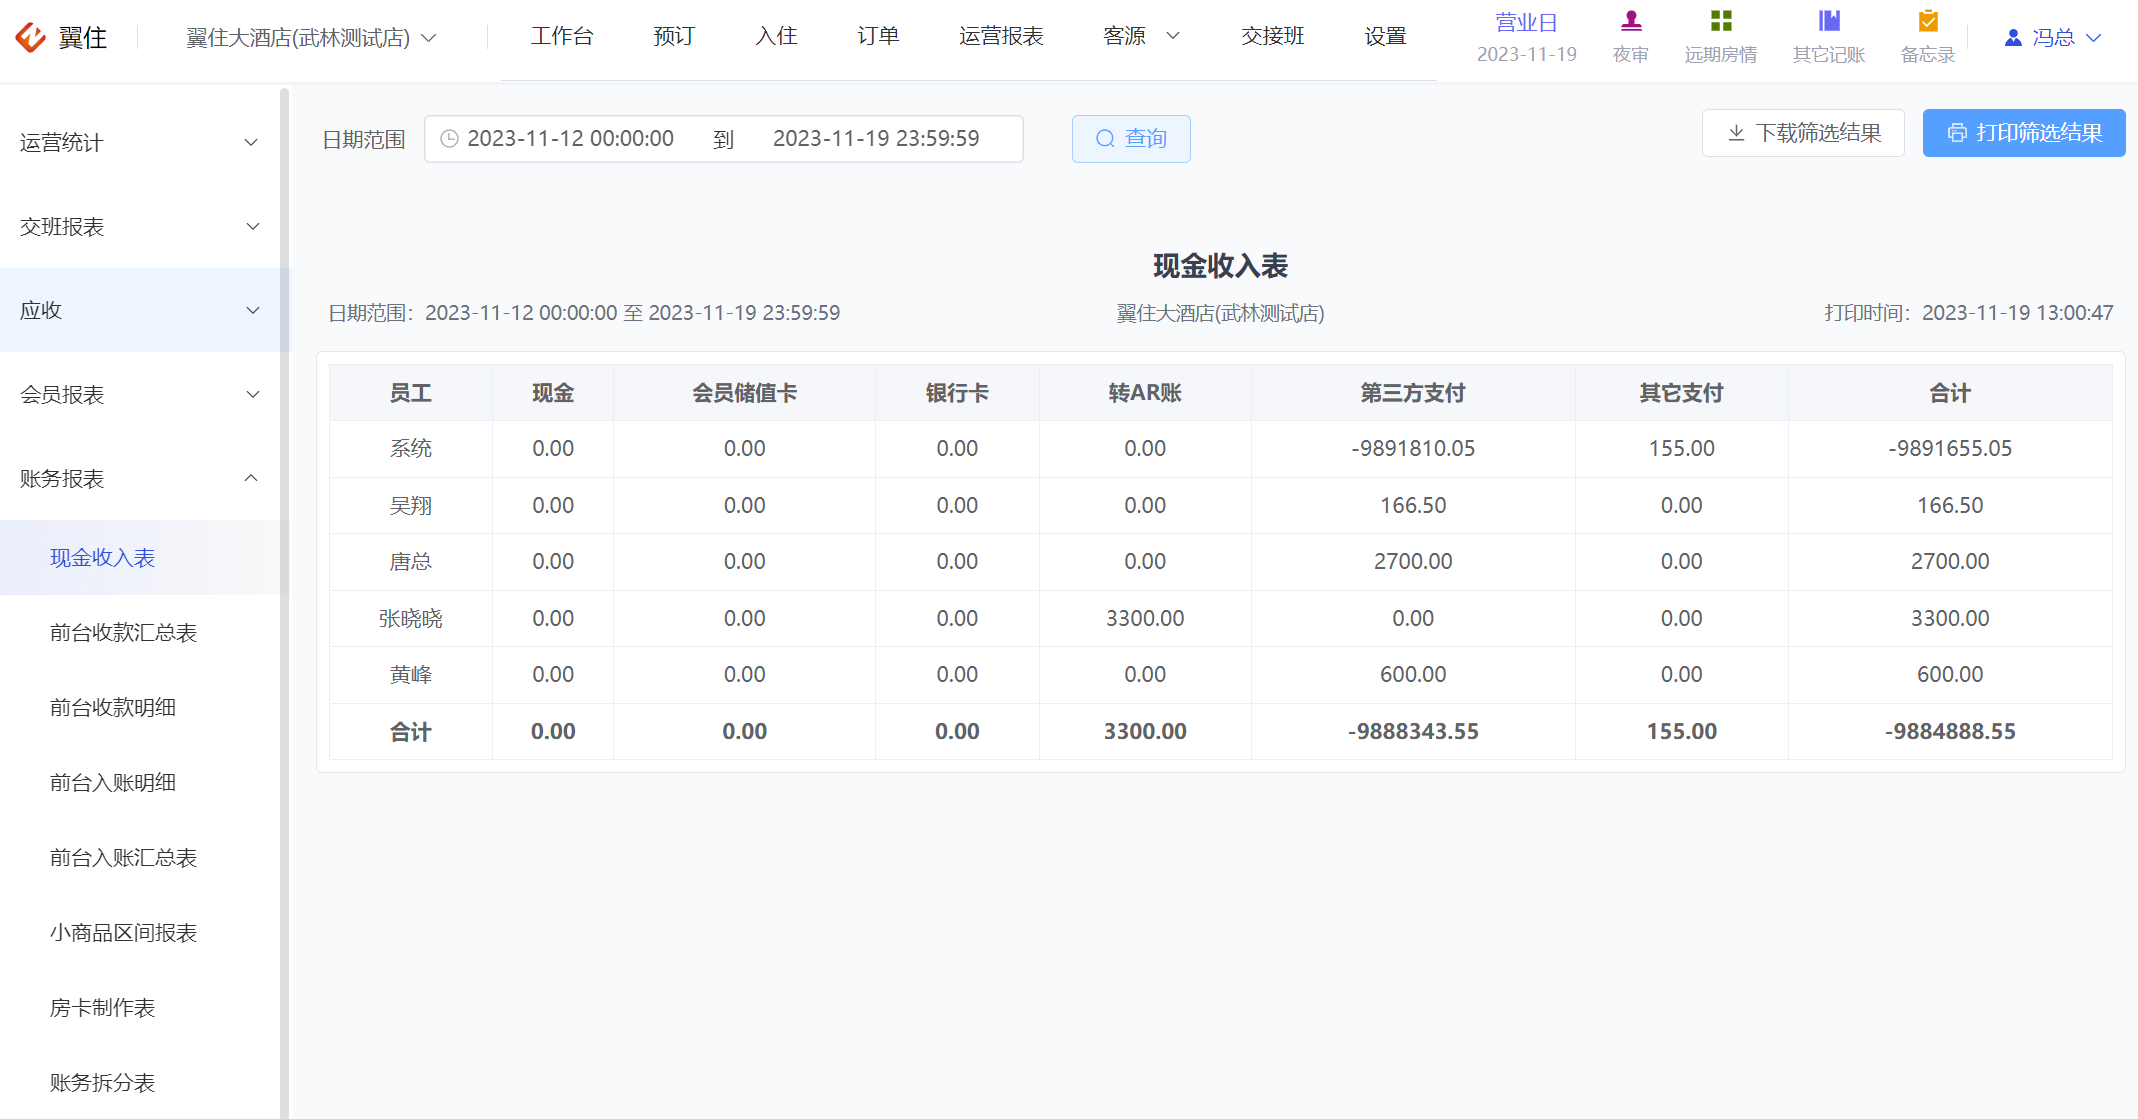Screen dimensions: 2138x1119
Task: Select 小商品区间报表 in sidebar
Action: click(140, 932)
